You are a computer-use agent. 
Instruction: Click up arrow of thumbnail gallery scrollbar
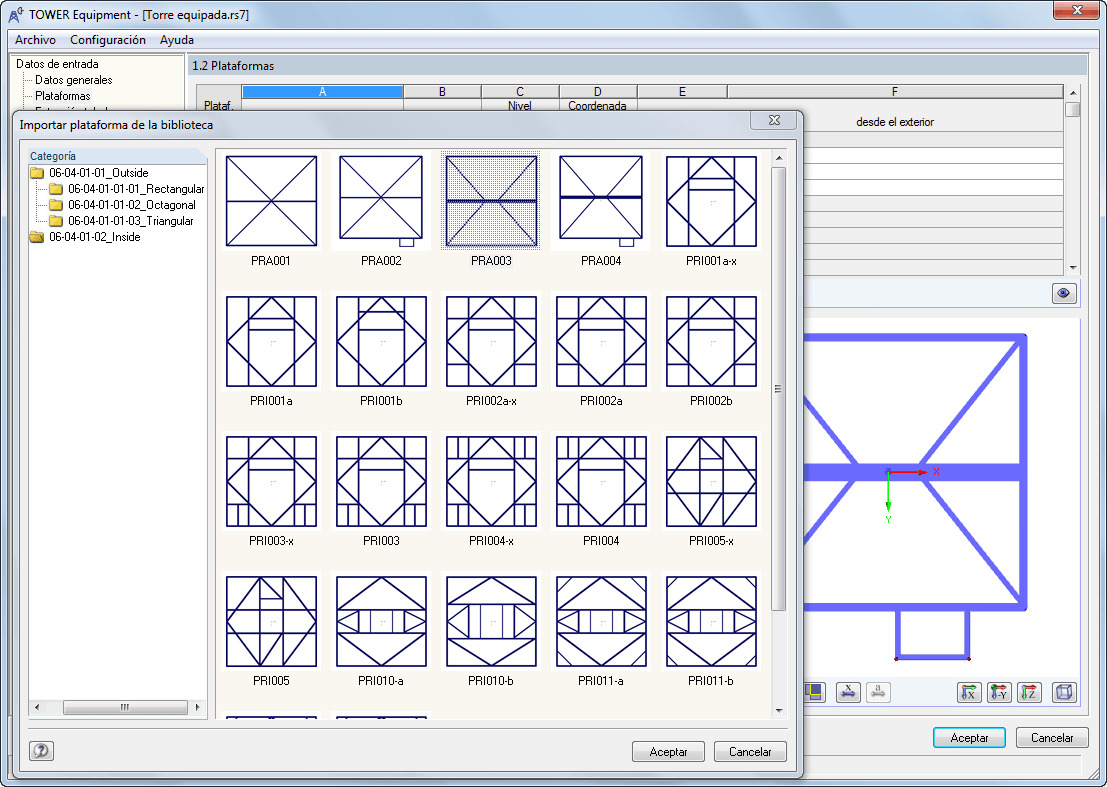point(779,158)
